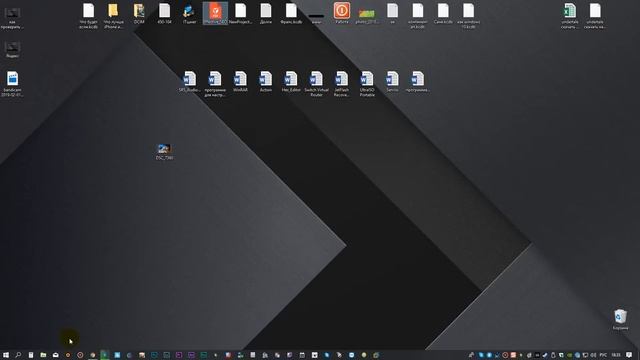Select the Что лучше iPhone folder
Screen dimensions: 640x360
[113, 16]
